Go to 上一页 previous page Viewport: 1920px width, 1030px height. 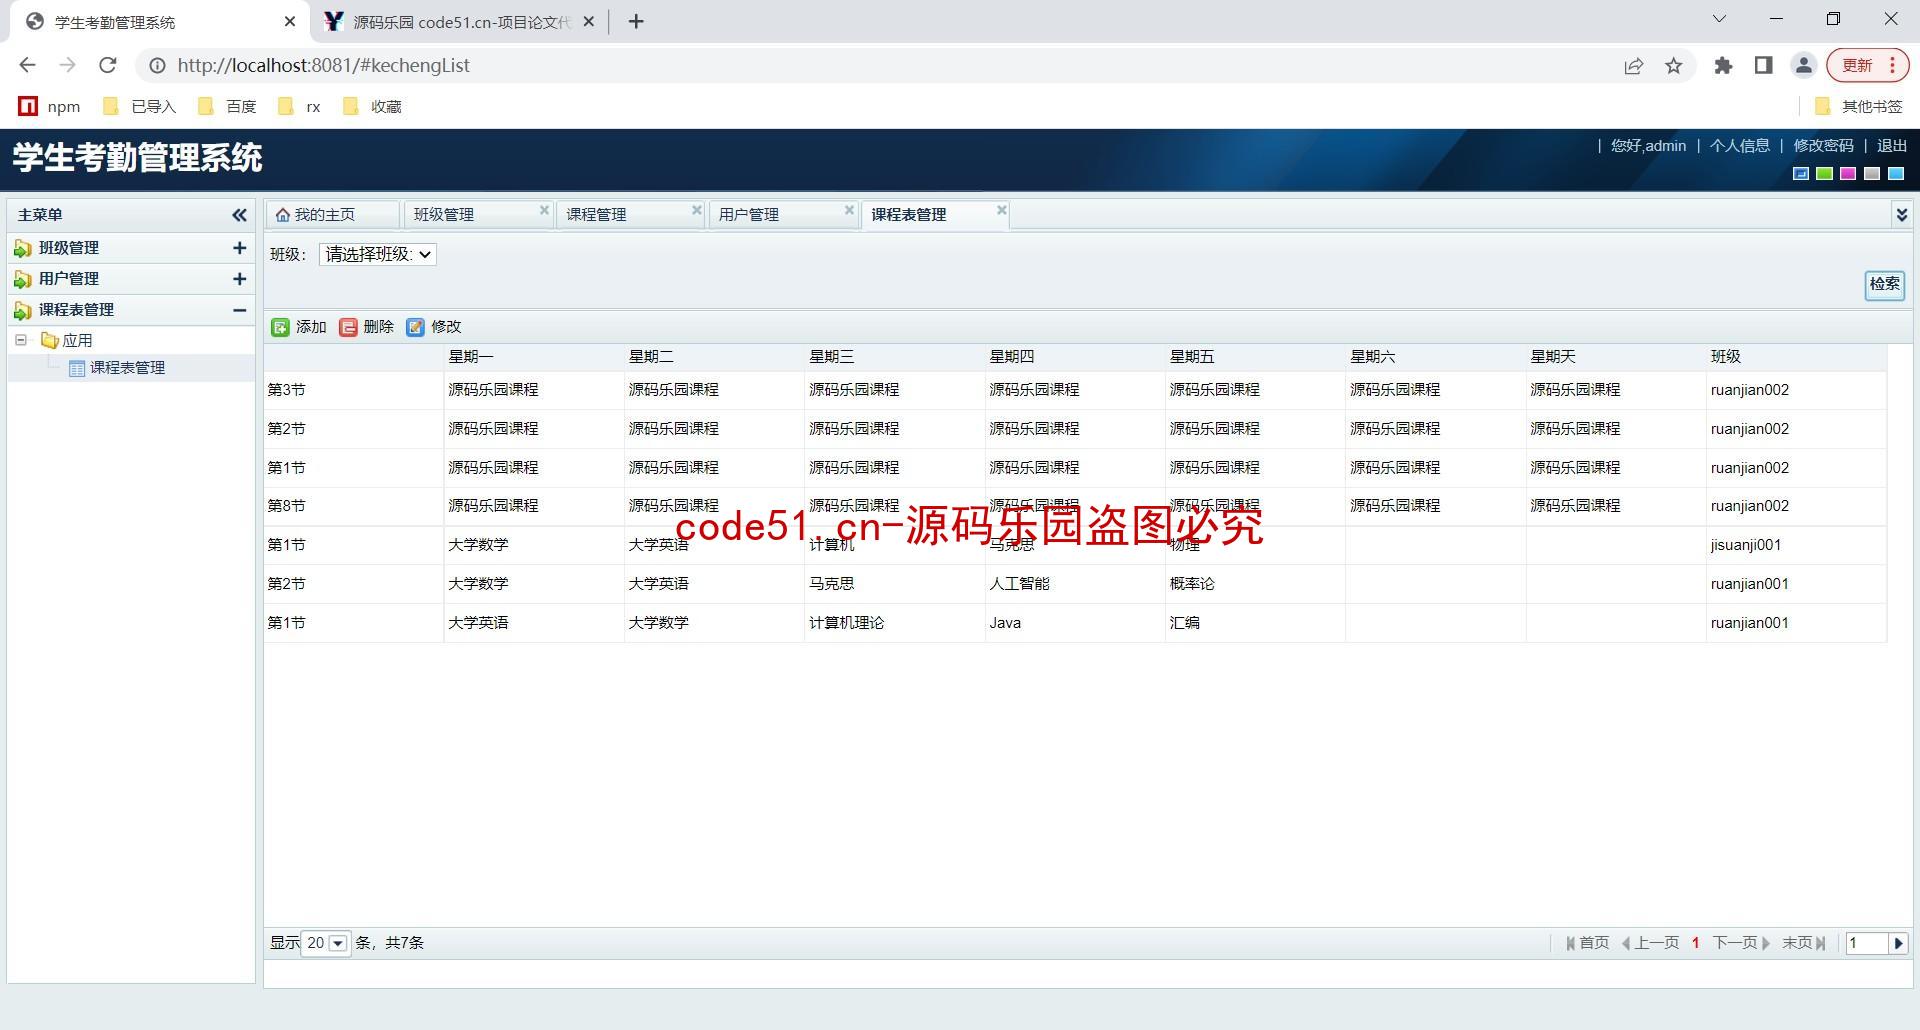point(1650,943)
